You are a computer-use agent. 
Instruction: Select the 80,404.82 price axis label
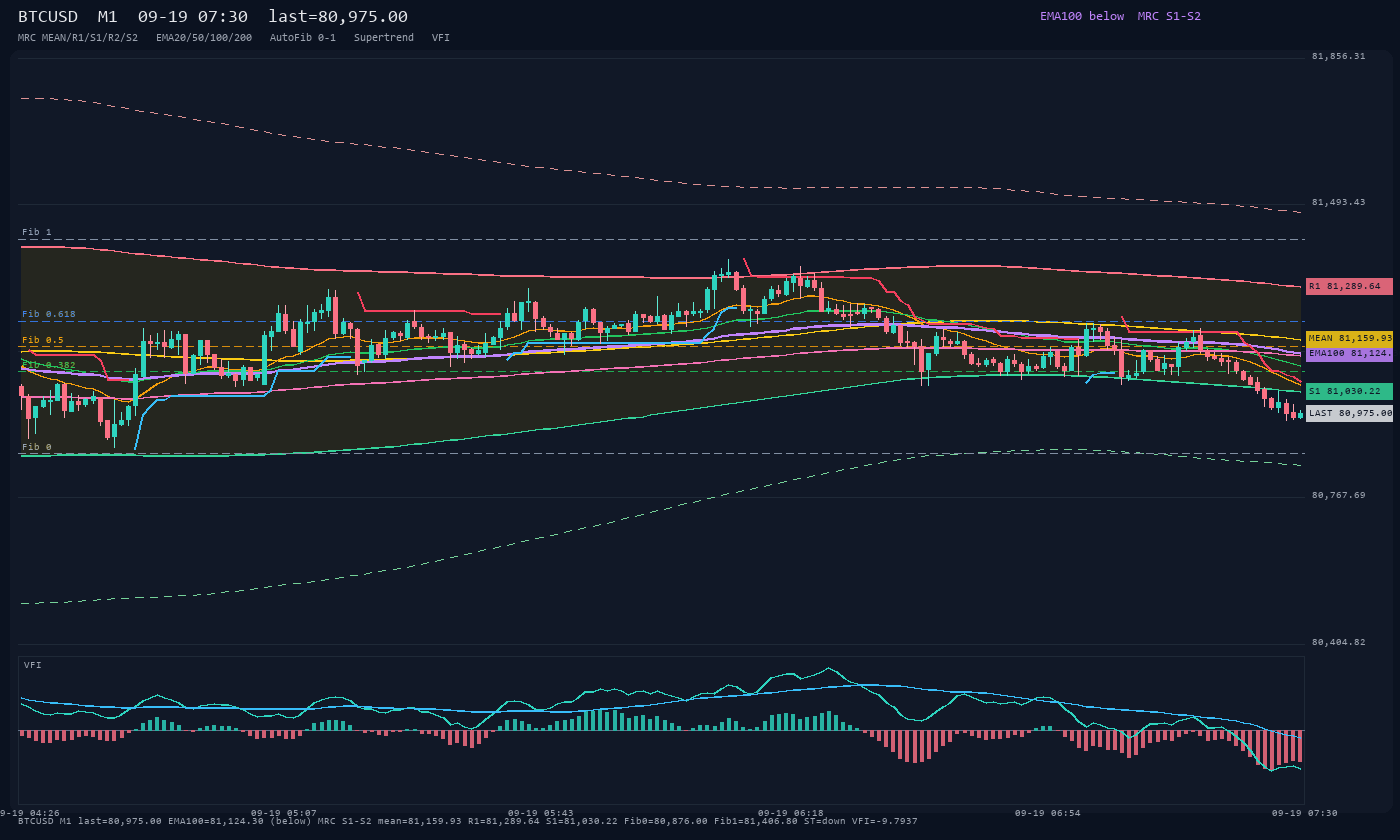[x=1338, y=642]
